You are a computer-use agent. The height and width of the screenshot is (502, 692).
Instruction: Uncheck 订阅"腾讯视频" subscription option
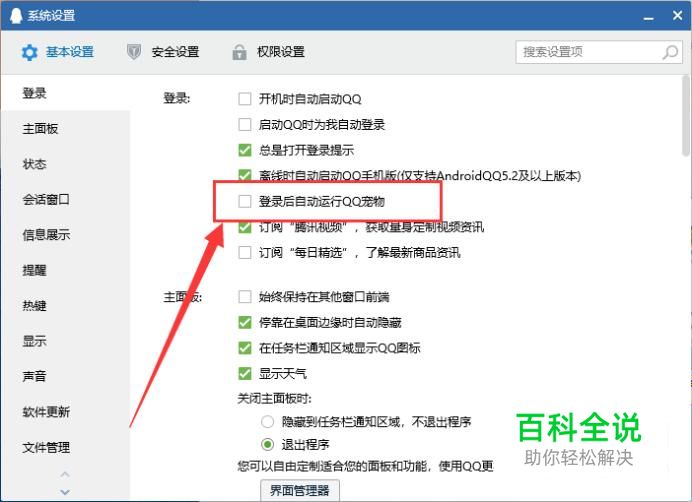click(244, 227)
